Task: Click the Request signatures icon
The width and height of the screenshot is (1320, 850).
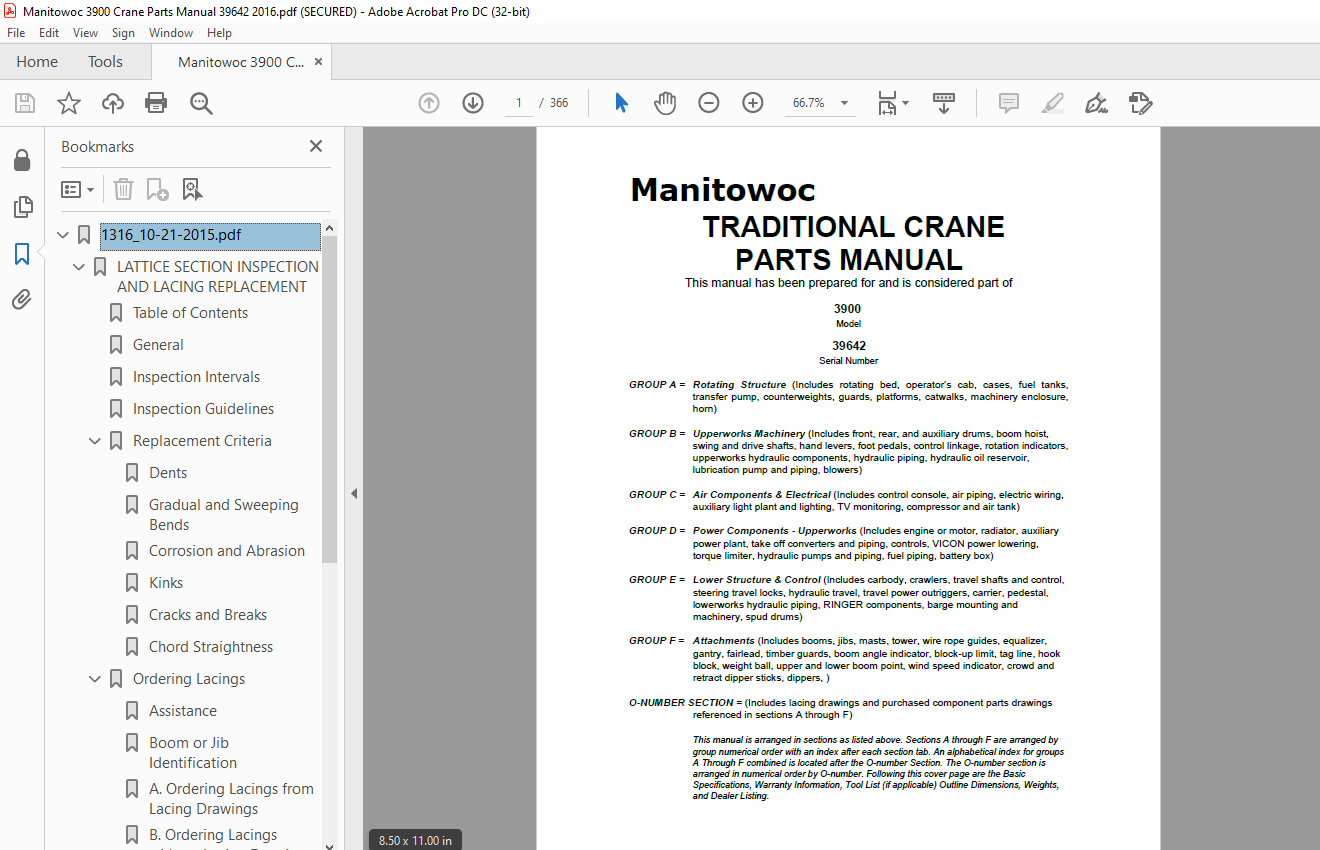Action: pos(1140,103)
